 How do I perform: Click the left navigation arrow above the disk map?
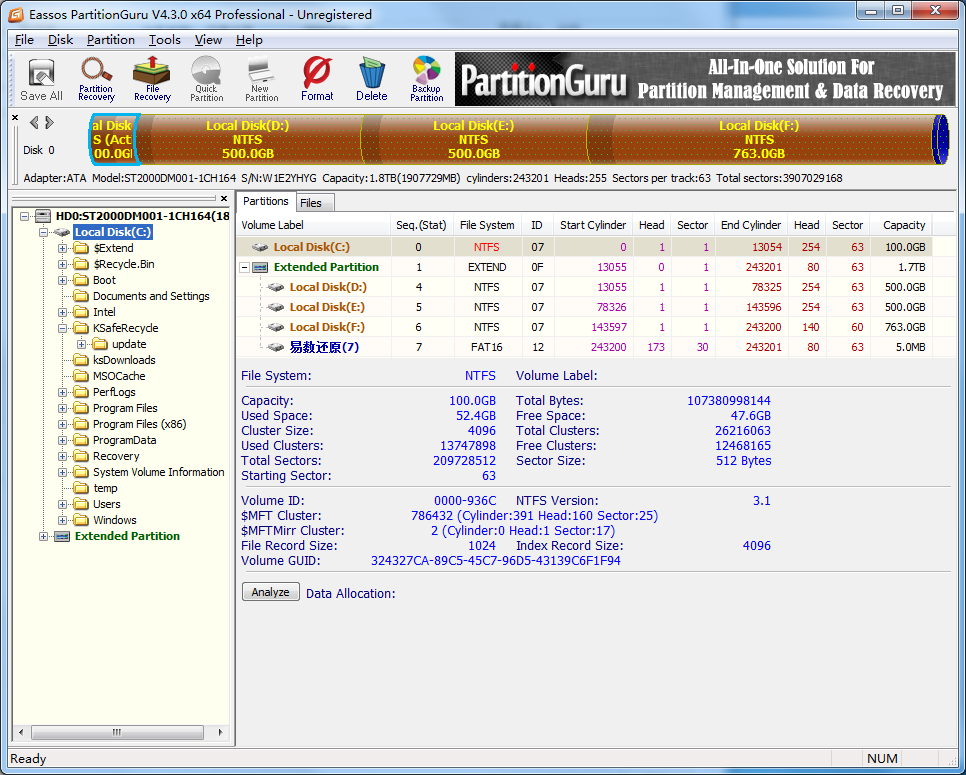click(34, 121)
